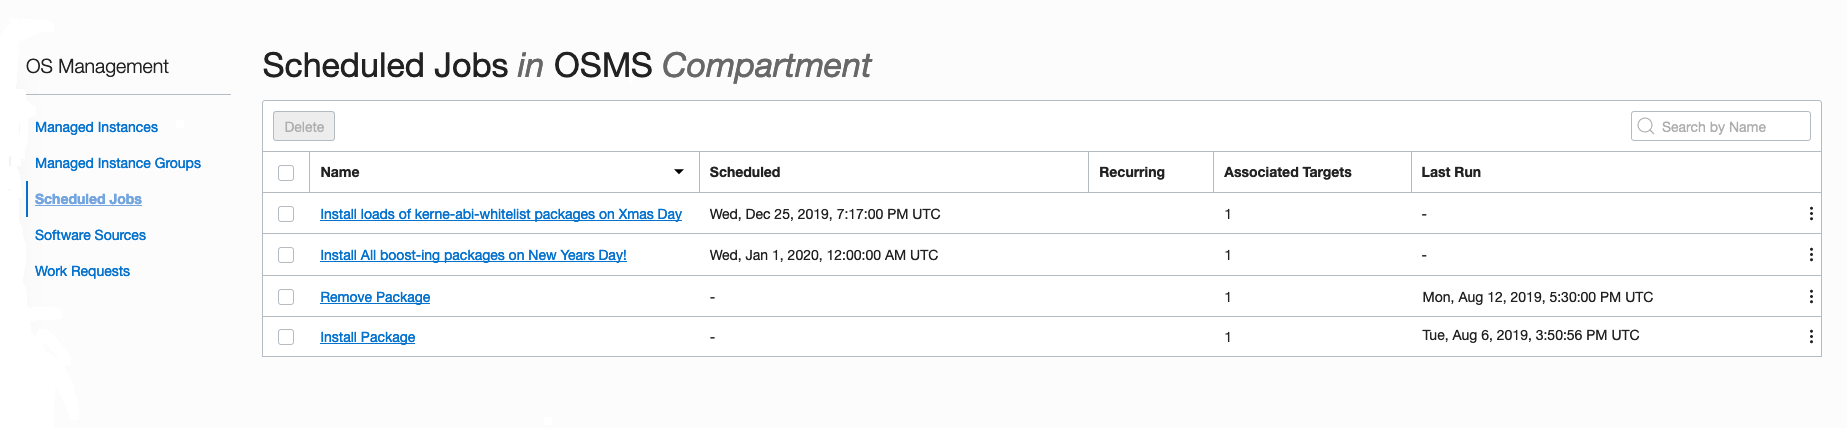Select checkbox for Install Package job
Image resolution: width=1847 pixels, height=428 pixels.
pyautogui.click(x=286, y=337)
